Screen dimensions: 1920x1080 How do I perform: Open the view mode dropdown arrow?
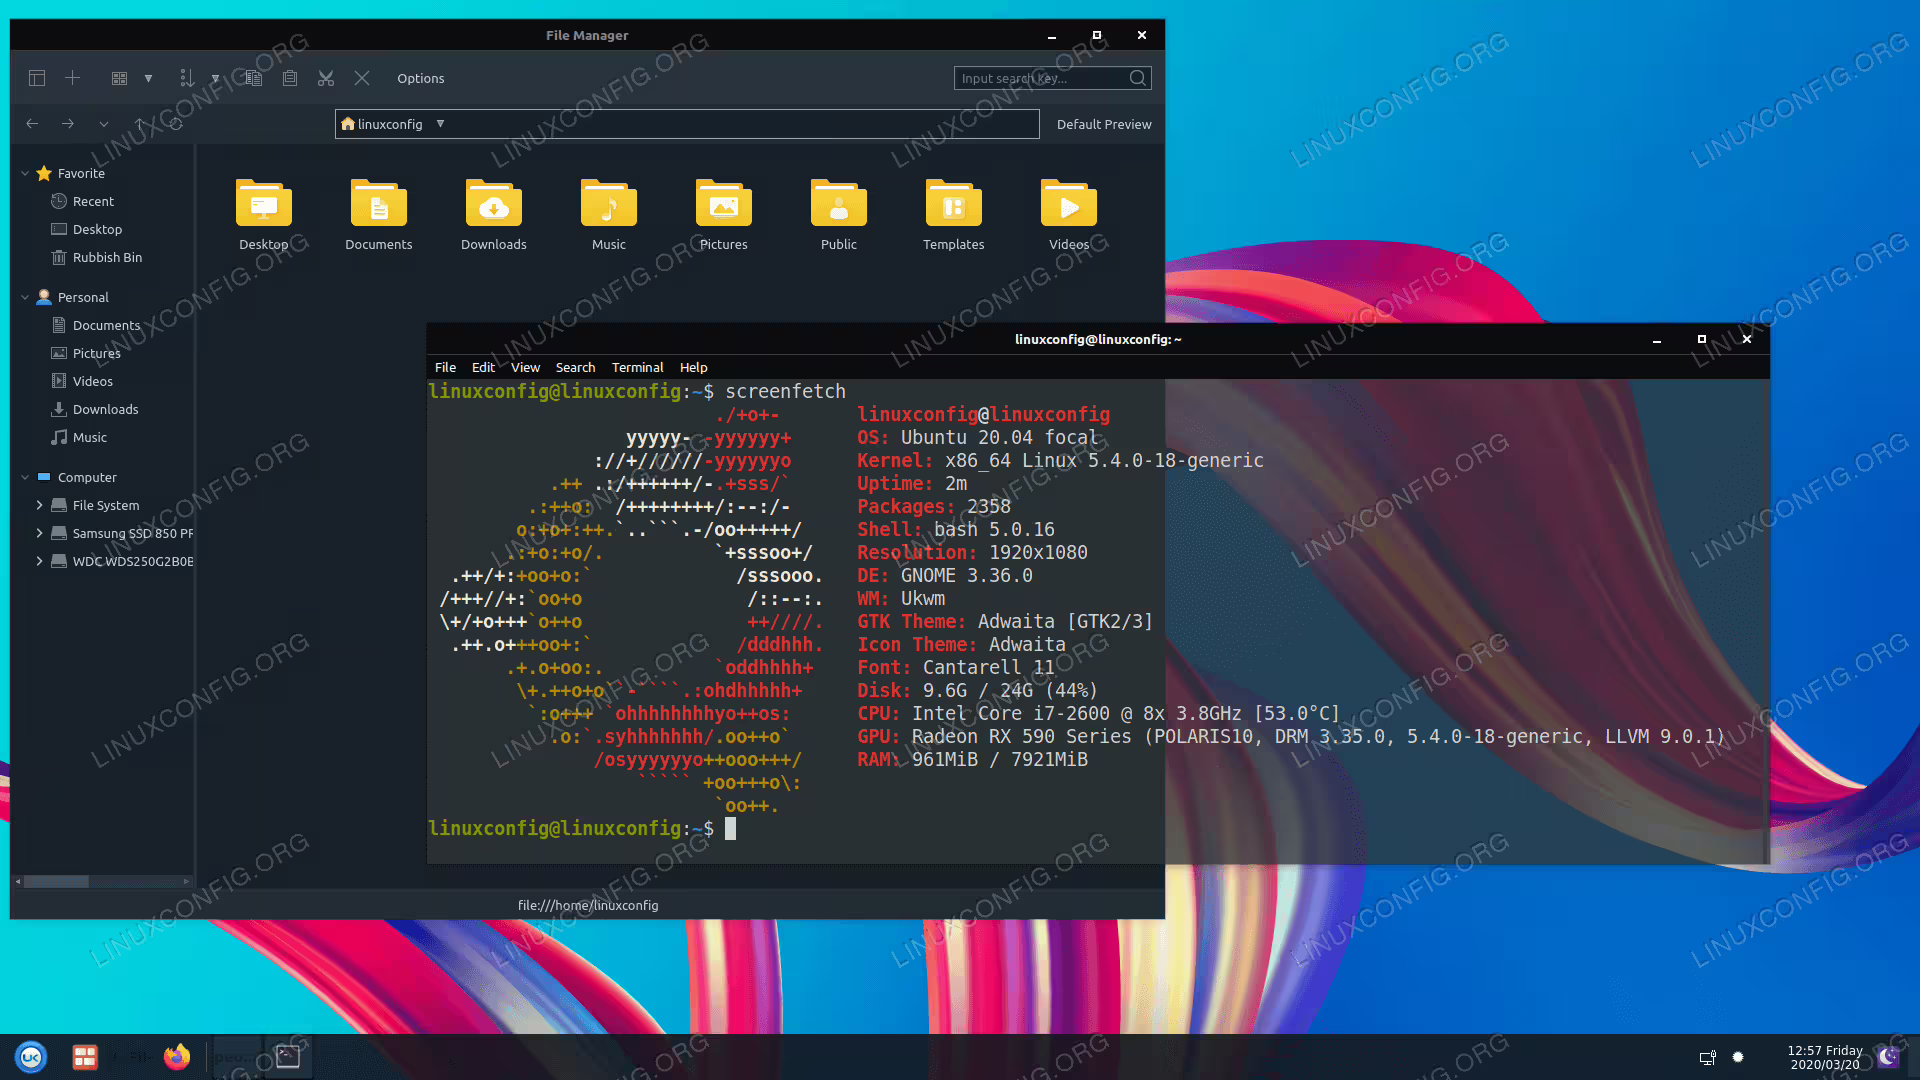click(148, 78)
